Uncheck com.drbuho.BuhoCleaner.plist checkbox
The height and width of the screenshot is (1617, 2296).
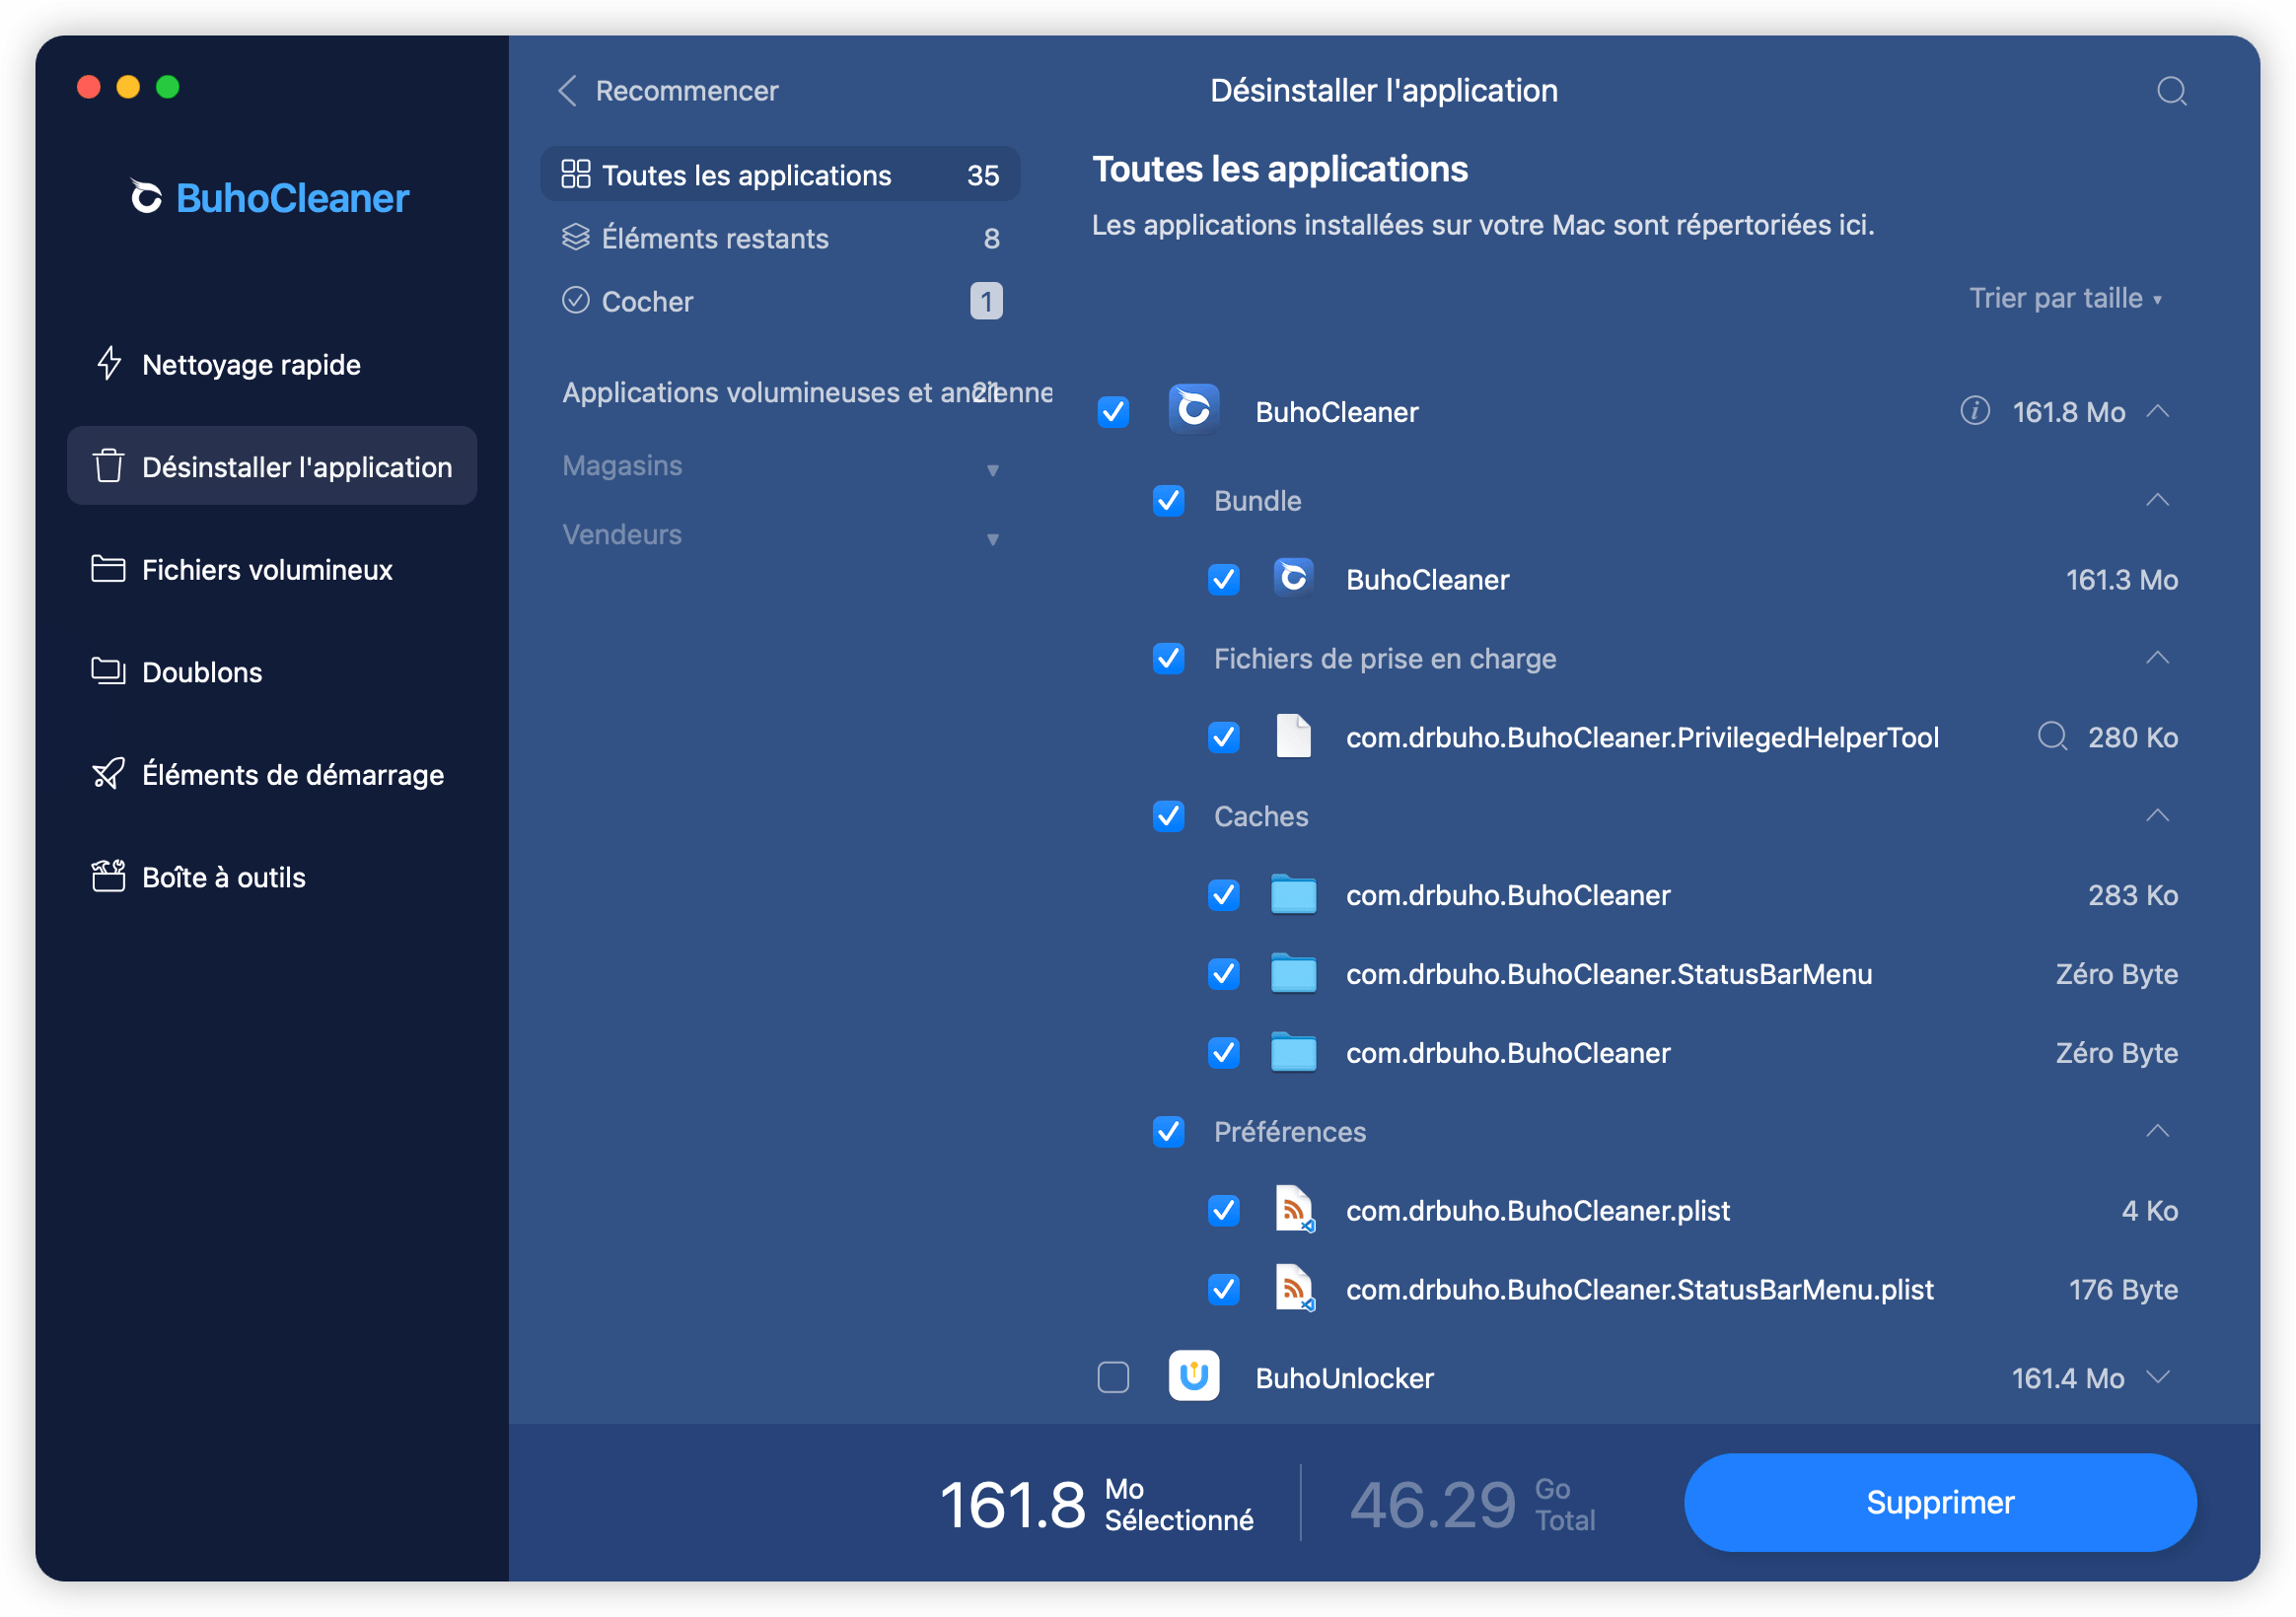pyautogui.click(x=1223, y=1210)
